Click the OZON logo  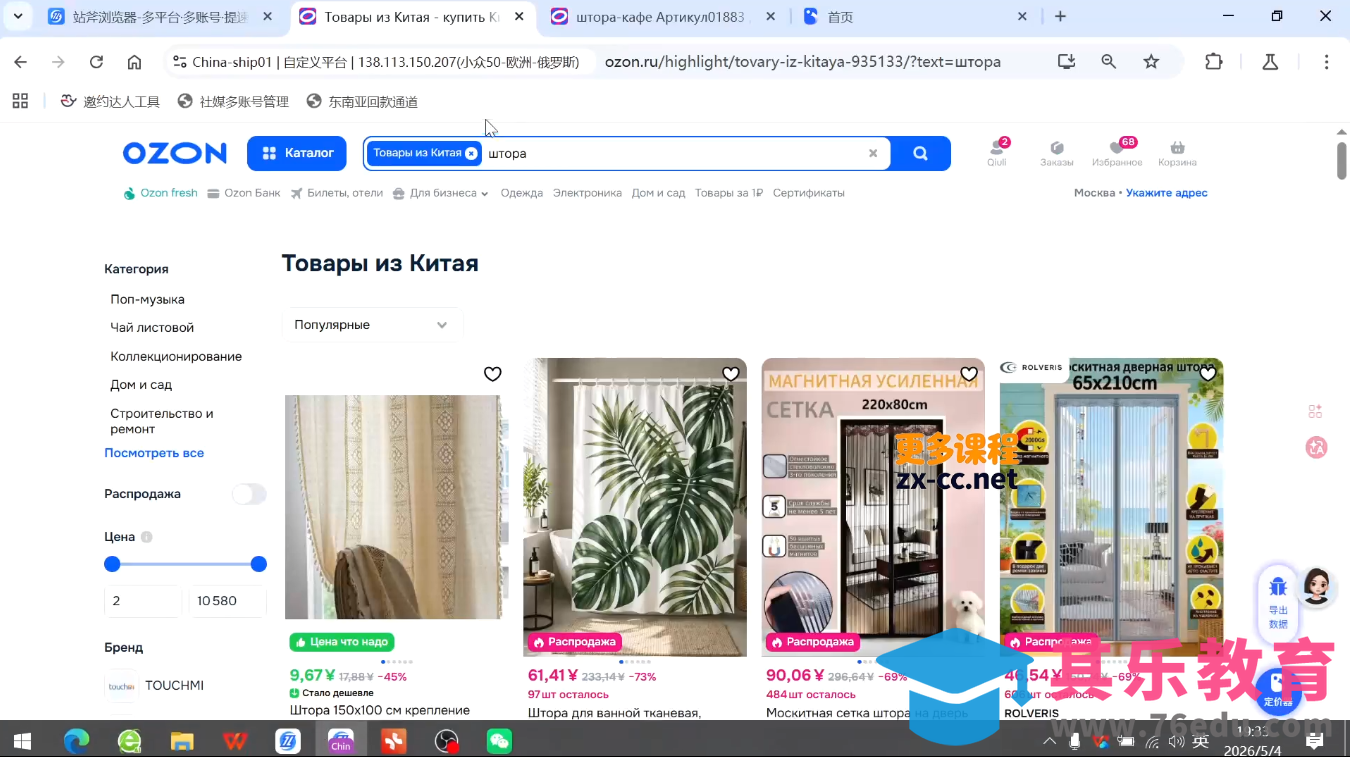(x=175, y=153)
